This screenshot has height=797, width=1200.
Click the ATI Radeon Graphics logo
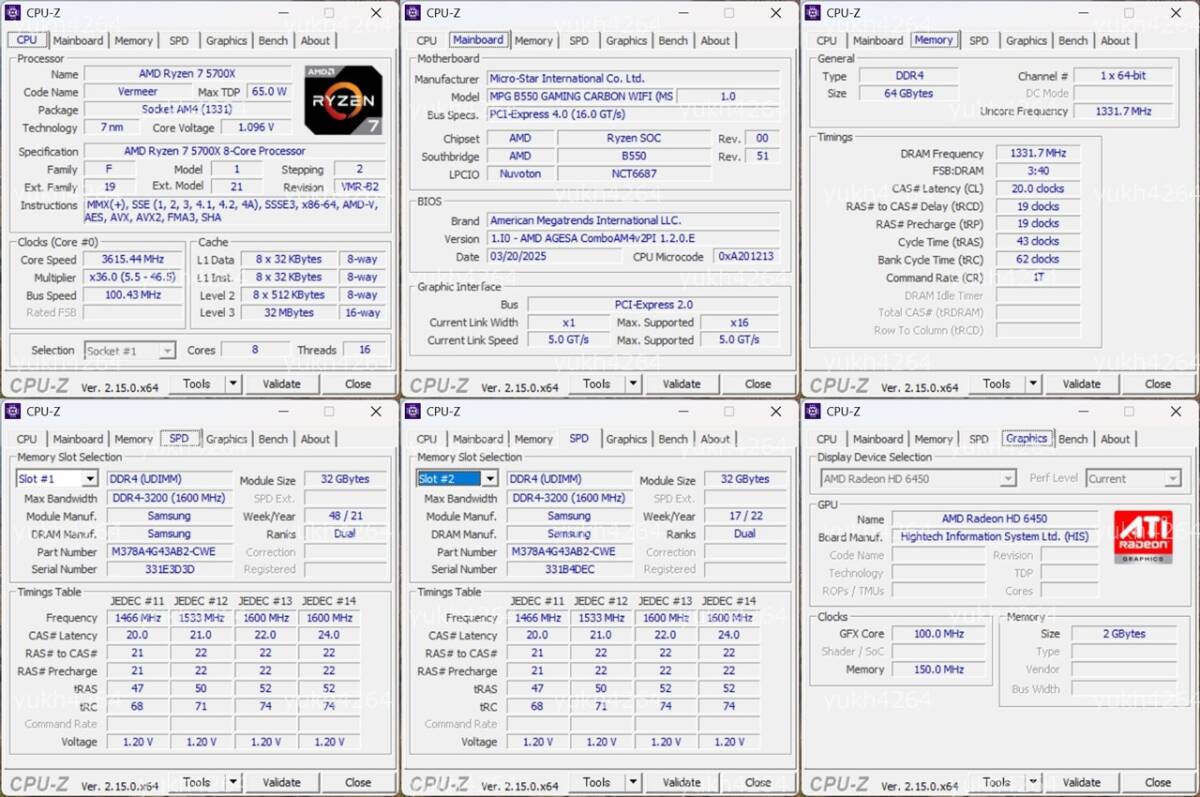1142,537
